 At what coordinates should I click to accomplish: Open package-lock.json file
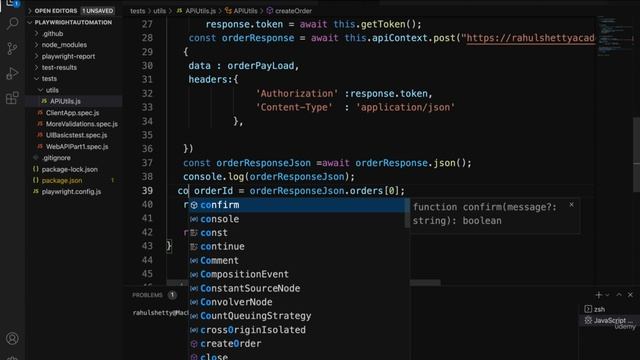pyautogui.click(x=69, y=169)
